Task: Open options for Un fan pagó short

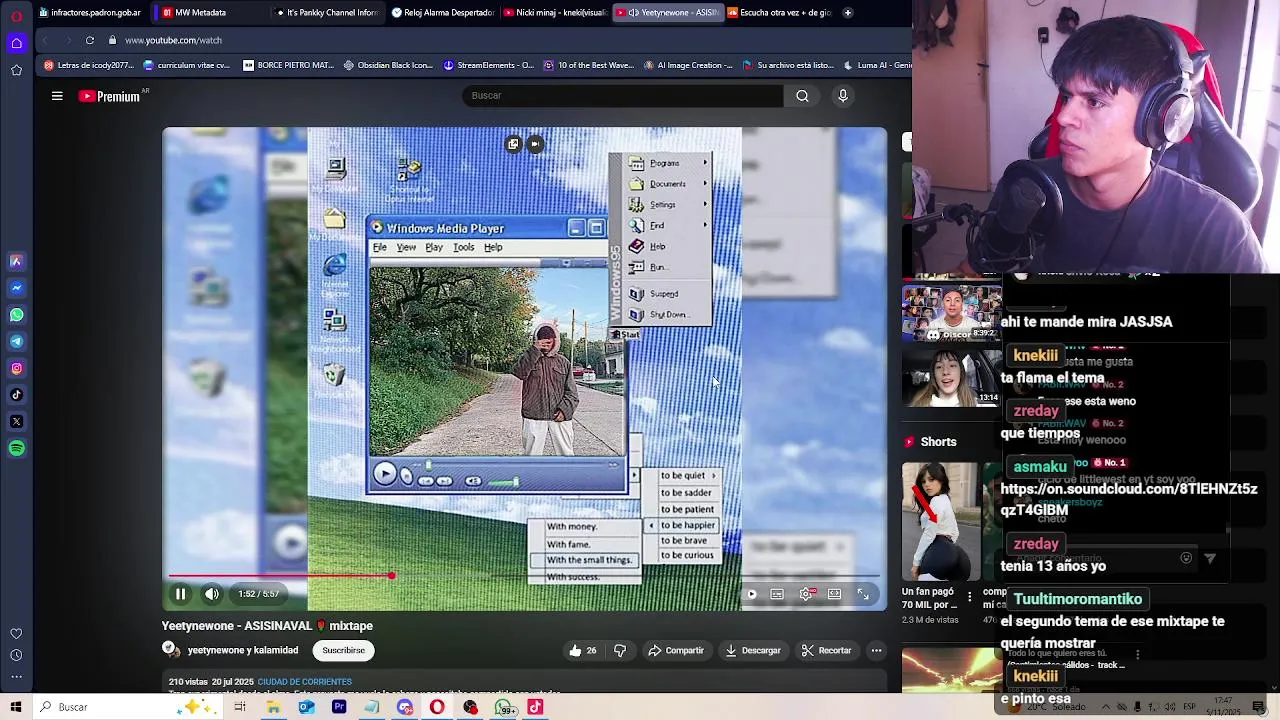Action: pos(969,597)
